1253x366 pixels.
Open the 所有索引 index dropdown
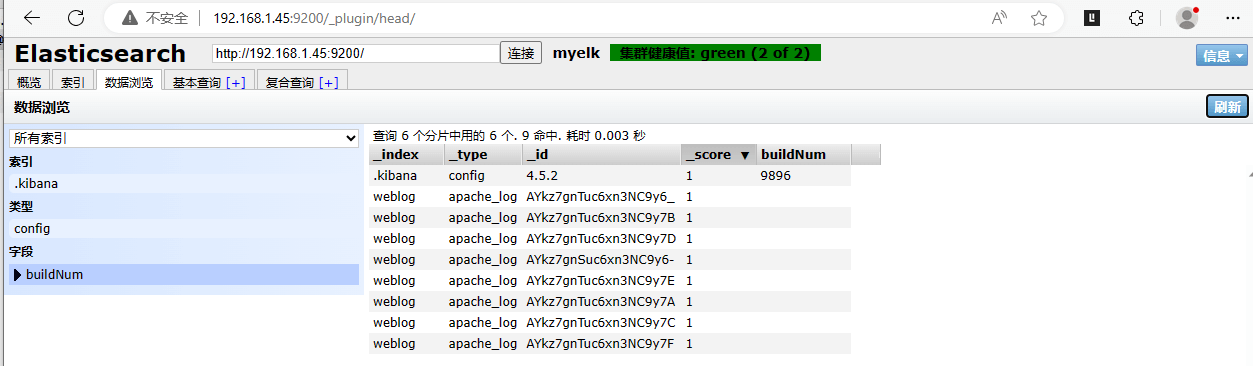(184, 138)
